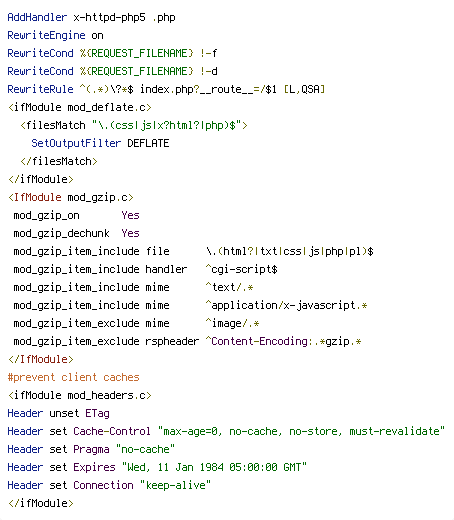The width and height of the screenshot is (454, 520).
Task: Click the IfModule mod_gzip.c opening tag
Action: (x=71, y=197)
